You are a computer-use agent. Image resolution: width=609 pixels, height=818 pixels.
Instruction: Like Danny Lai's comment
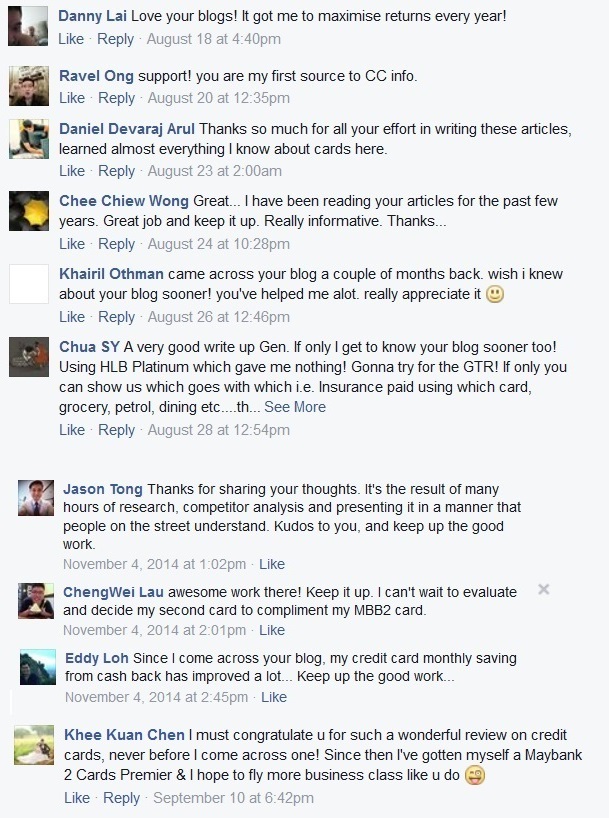(x=75, y=44)
